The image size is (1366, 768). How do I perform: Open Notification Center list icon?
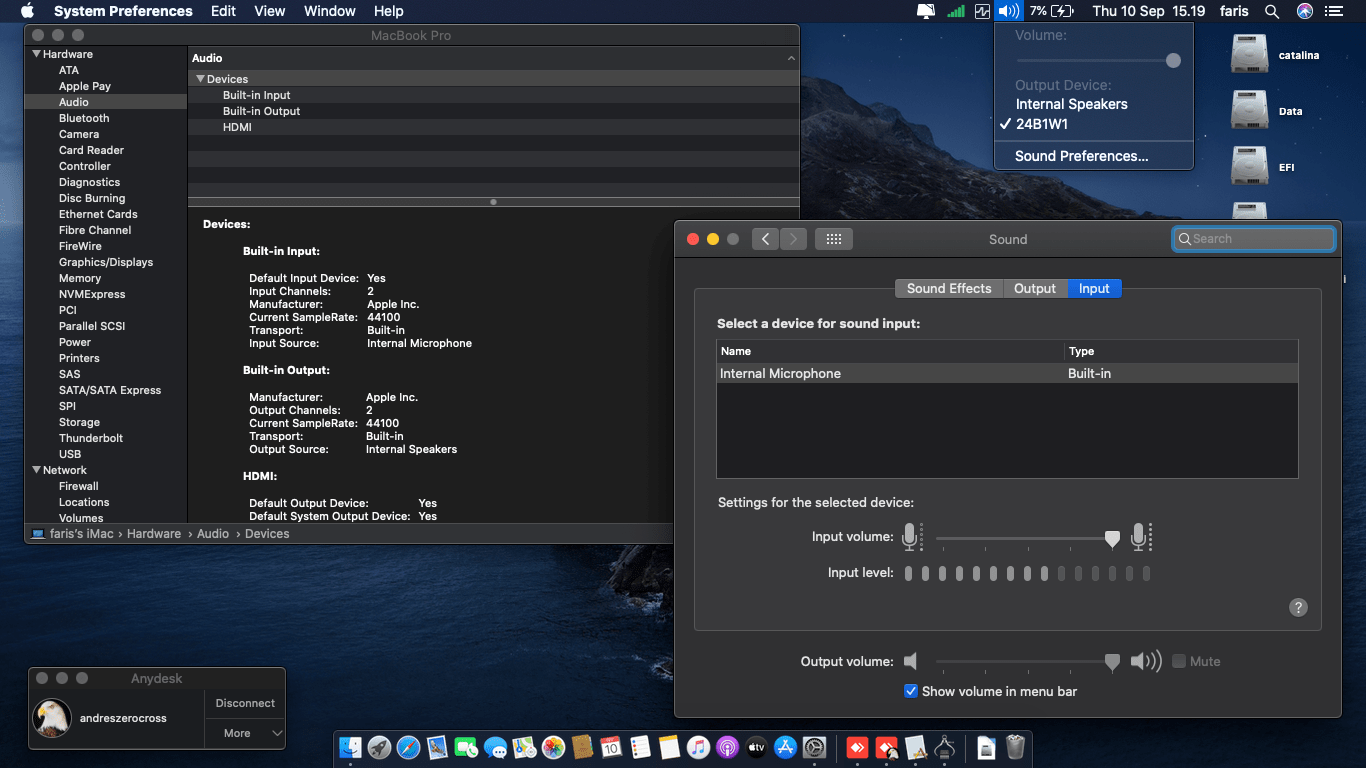1334,11
